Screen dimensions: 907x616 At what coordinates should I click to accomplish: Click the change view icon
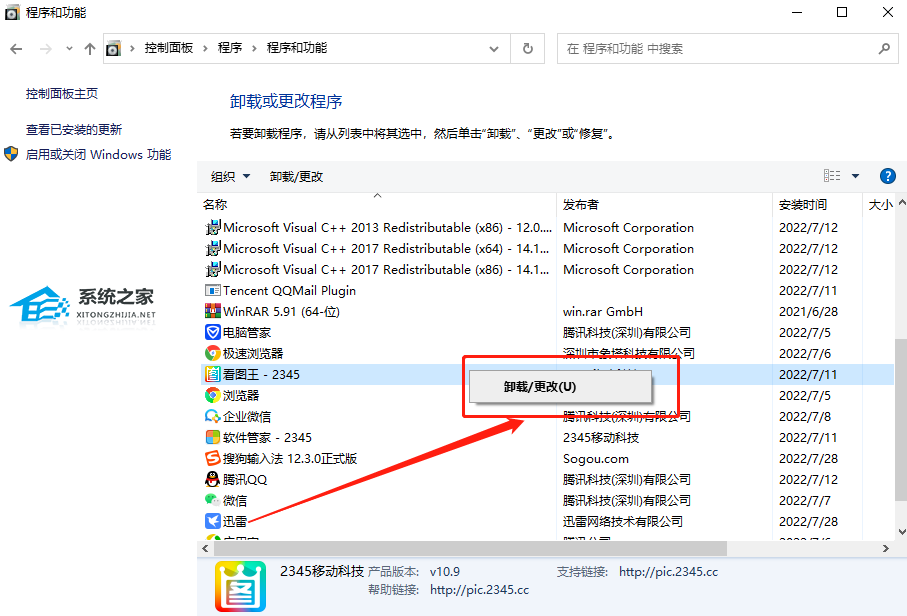click(832, 176)
